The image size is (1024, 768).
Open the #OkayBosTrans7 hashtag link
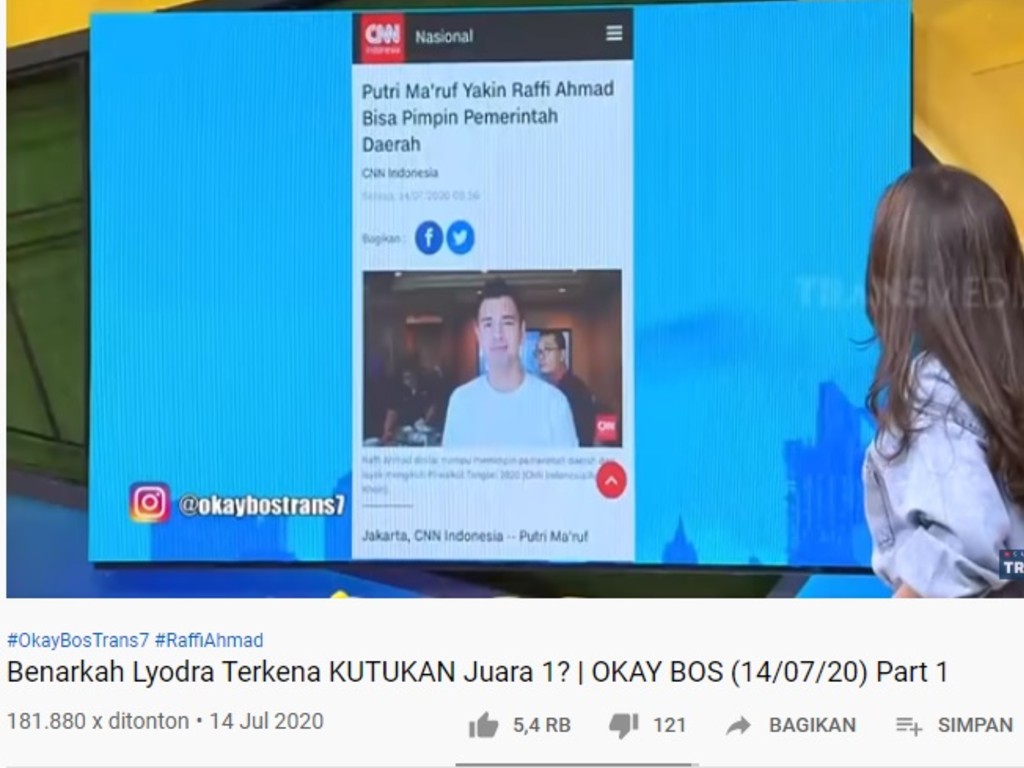coord(78,640)
